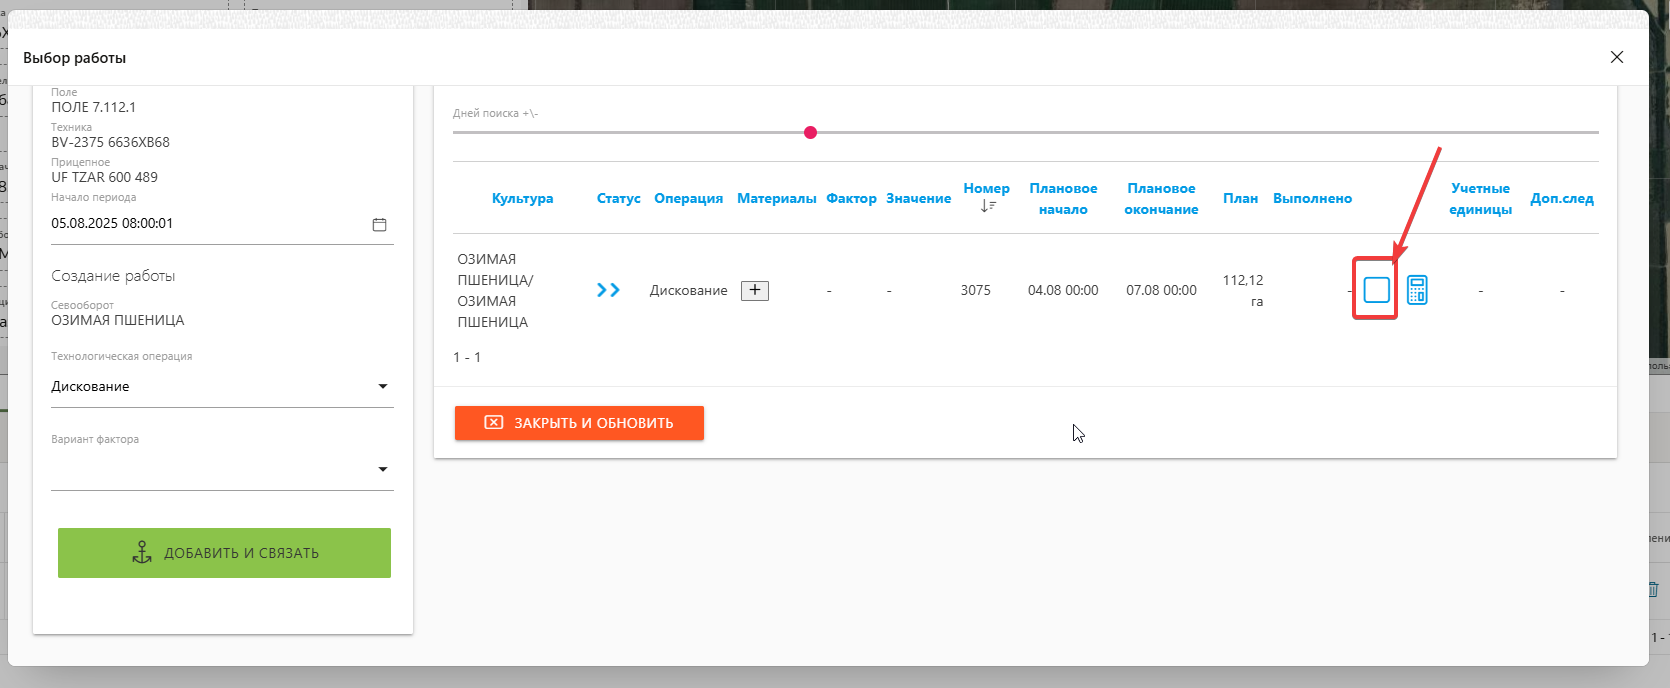Viewport: 1670px width, 688px height.
Task: Click the plus icon in the Материалы column
Action: coord(755,290)
